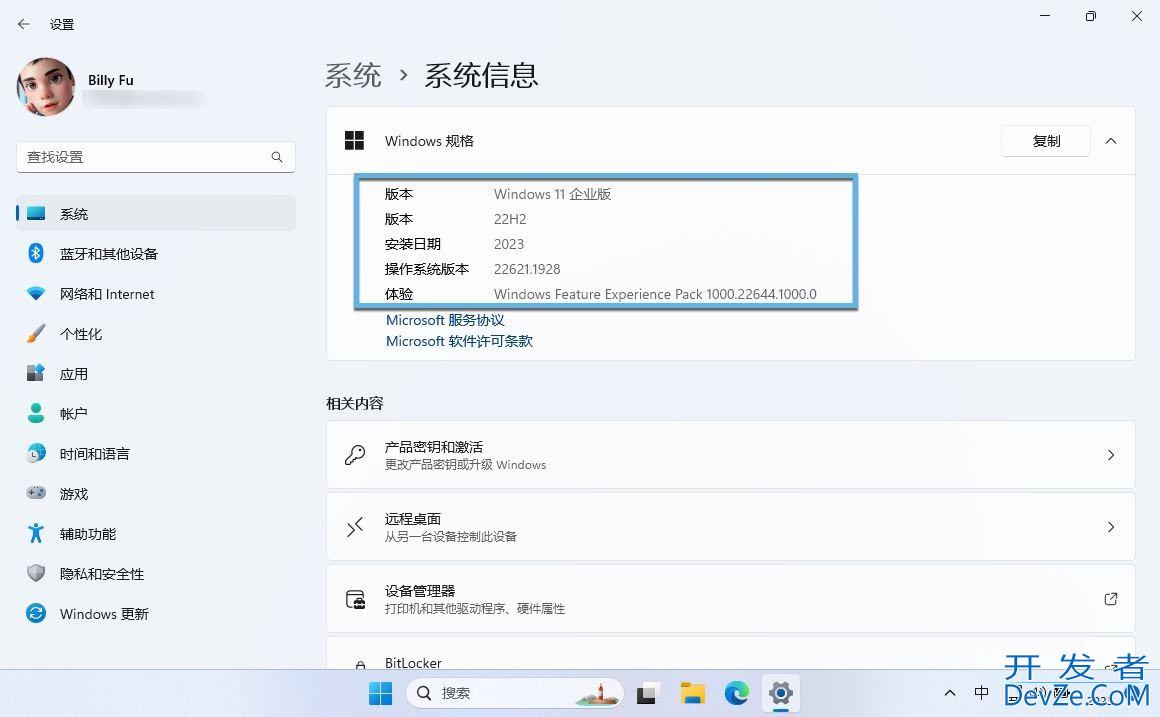The width and height of the screenshot is (1160, 717).
Task: Click the key icon for 产品密钥和激活
Action: tap(355, 454)
